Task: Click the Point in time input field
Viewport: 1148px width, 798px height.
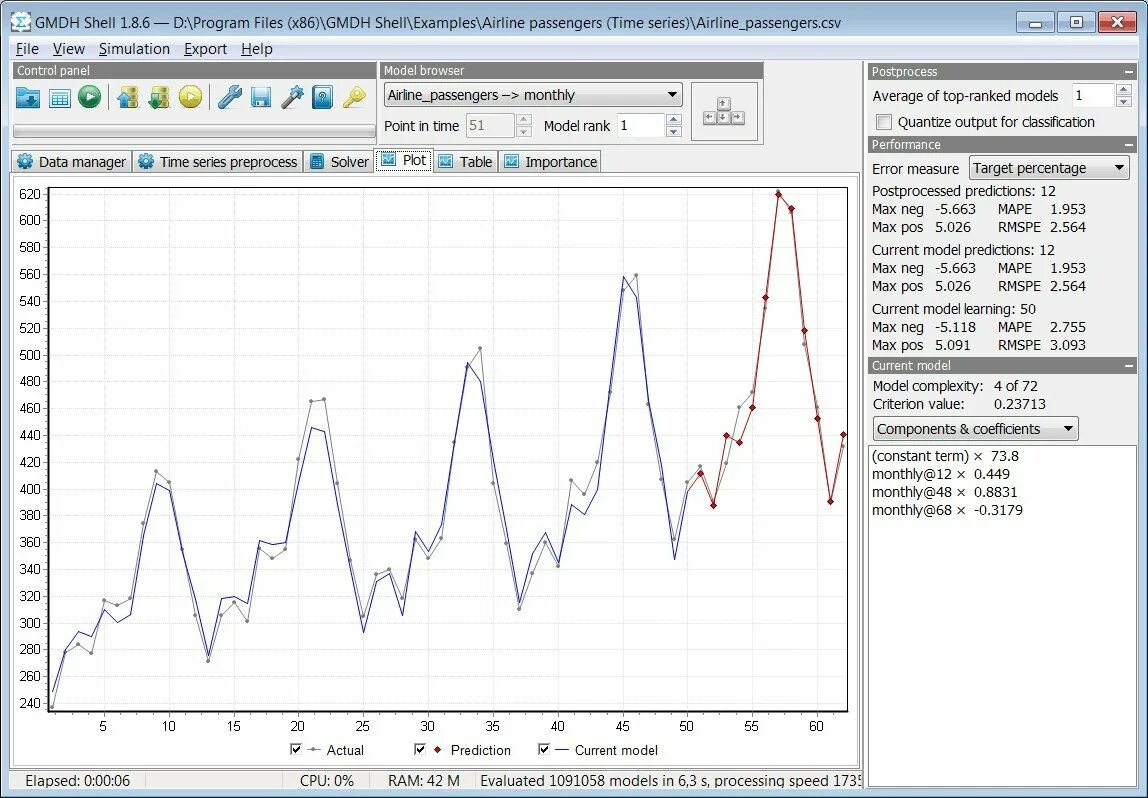Action: coord(490,126)
